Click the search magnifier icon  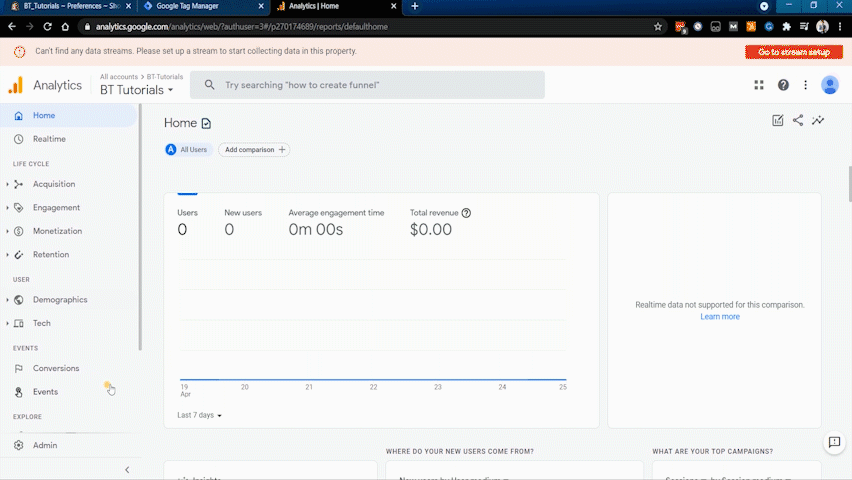pyautogui.click(x=209, y=85)
